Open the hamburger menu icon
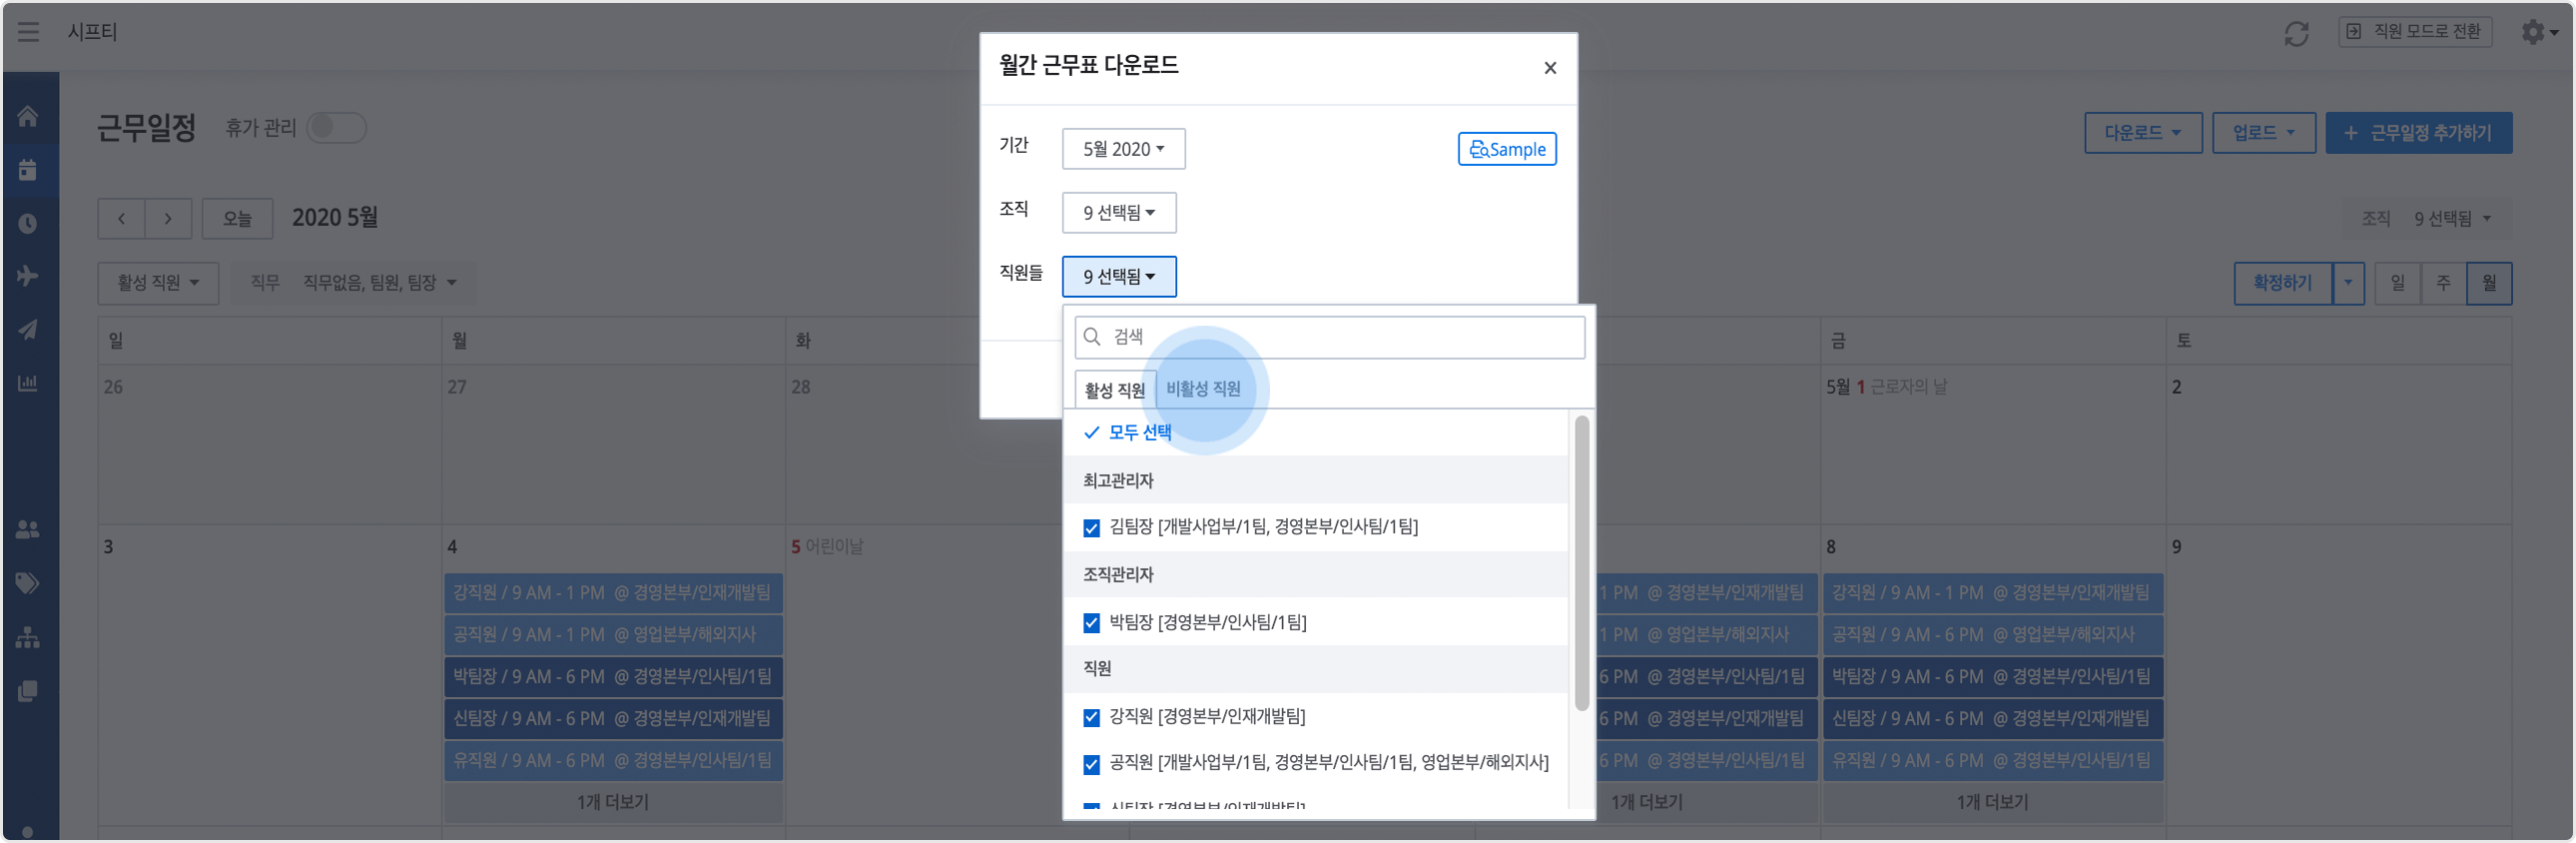Image resolution: width=2576 pixels, height=843 pixels. tap(28, 32)
